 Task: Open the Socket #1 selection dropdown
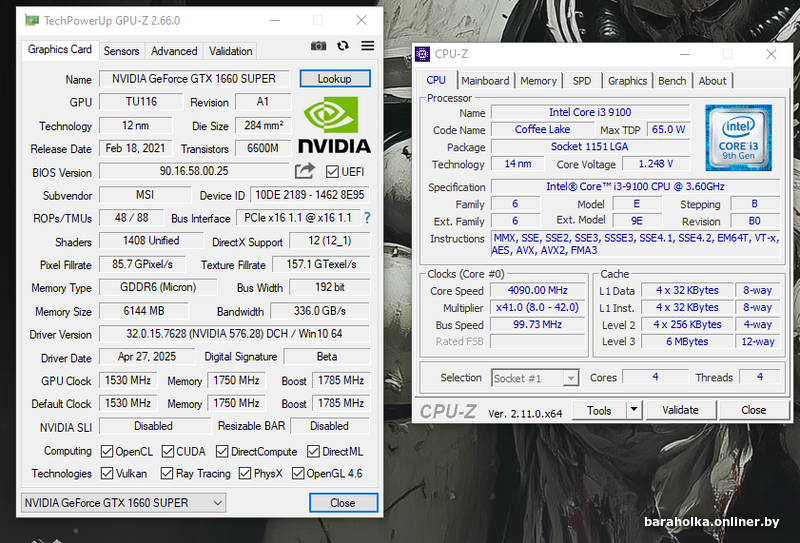pyautogui.click(x=535, y=379)
